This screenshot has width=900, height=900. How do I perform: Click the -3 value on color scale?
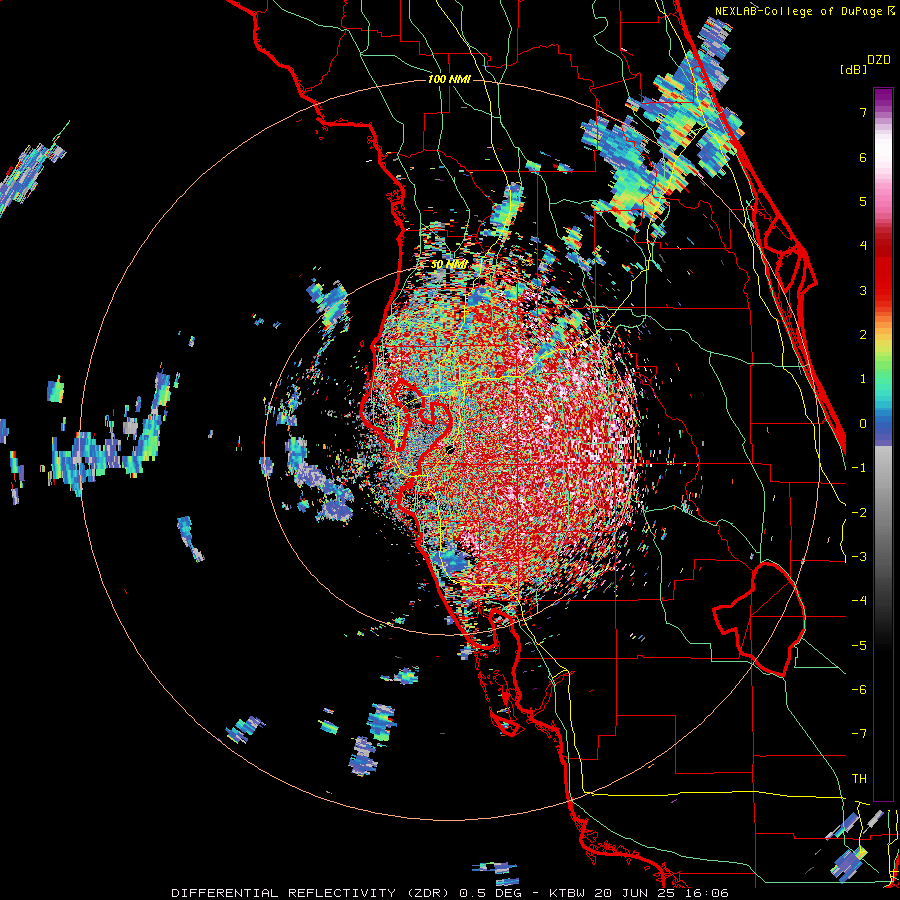pos(859,557)
